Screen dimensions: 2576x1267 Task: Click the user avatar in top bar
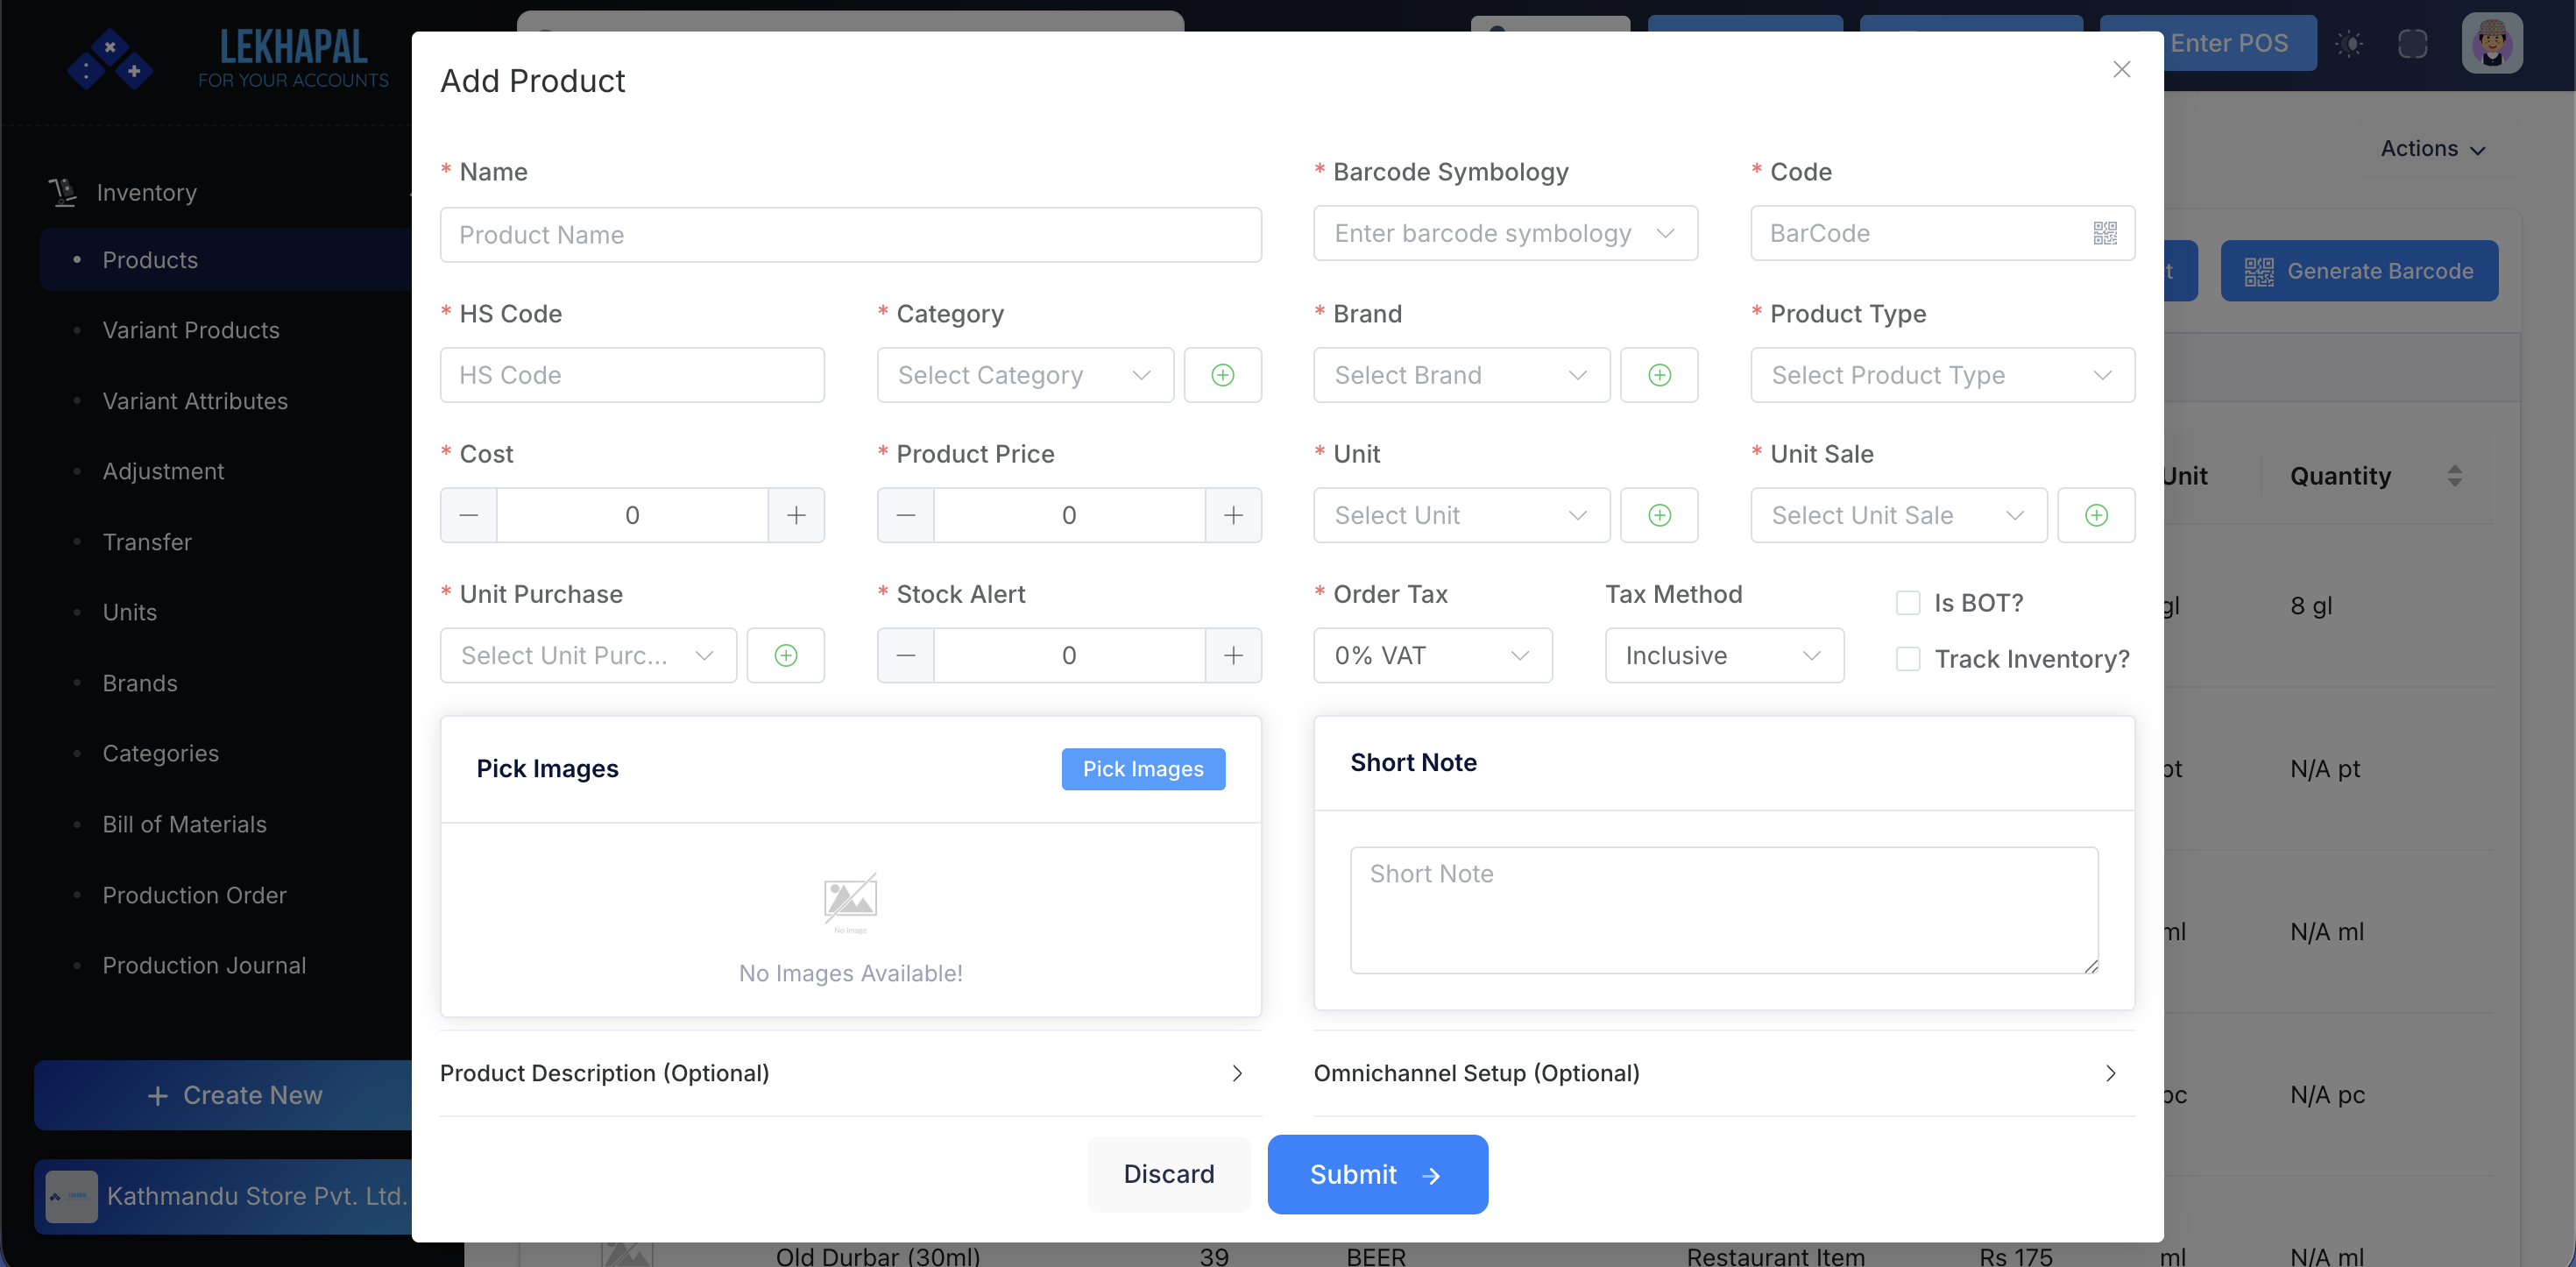pyautogui.click(x=2491, y=43)
